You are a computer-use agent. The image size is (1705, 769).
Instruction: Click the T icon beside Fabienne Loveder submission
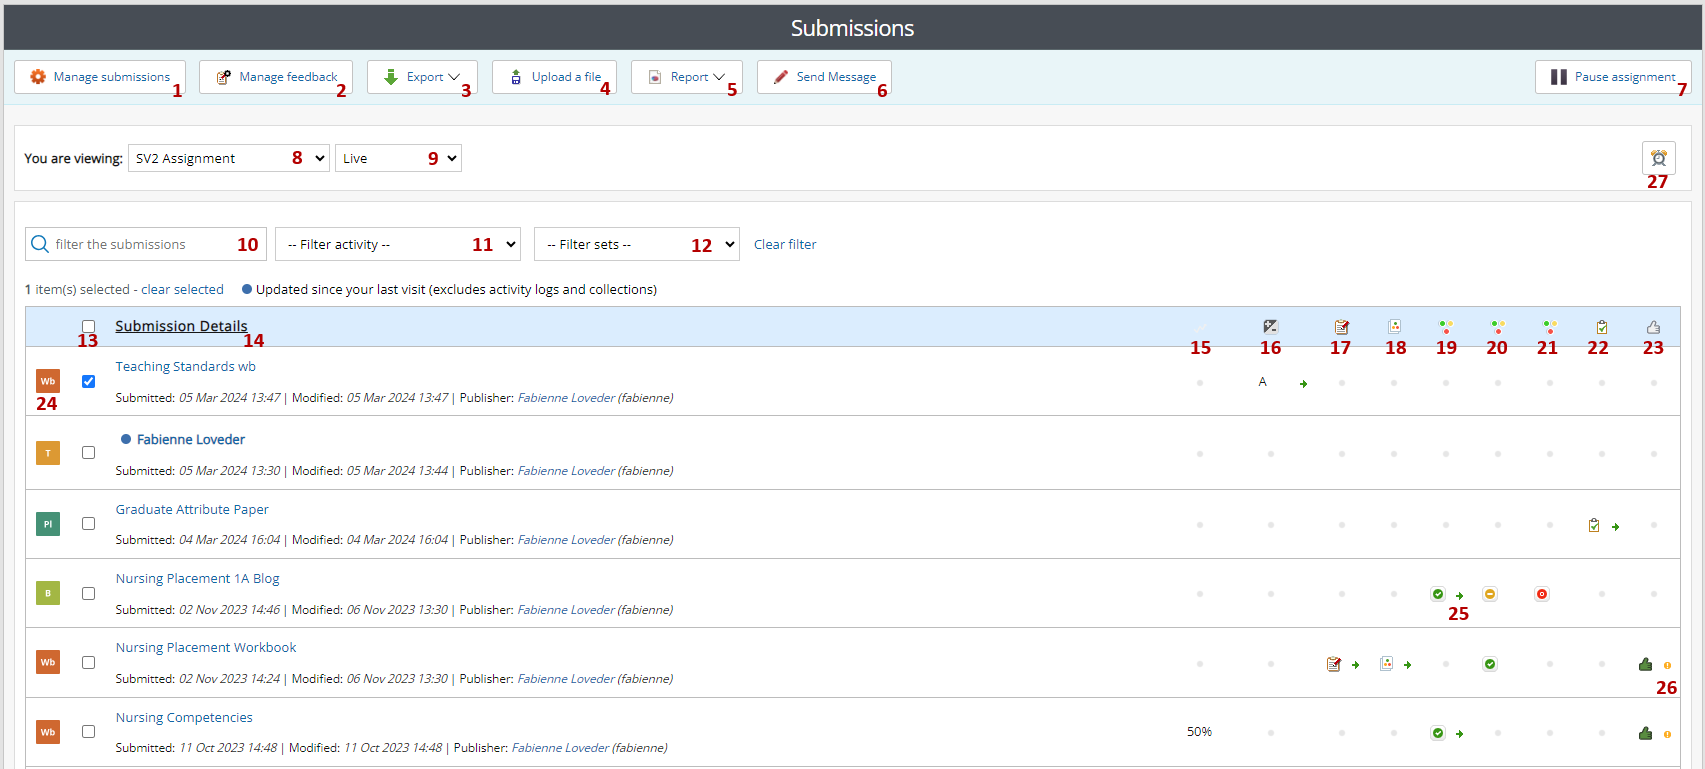pos(48,453)
